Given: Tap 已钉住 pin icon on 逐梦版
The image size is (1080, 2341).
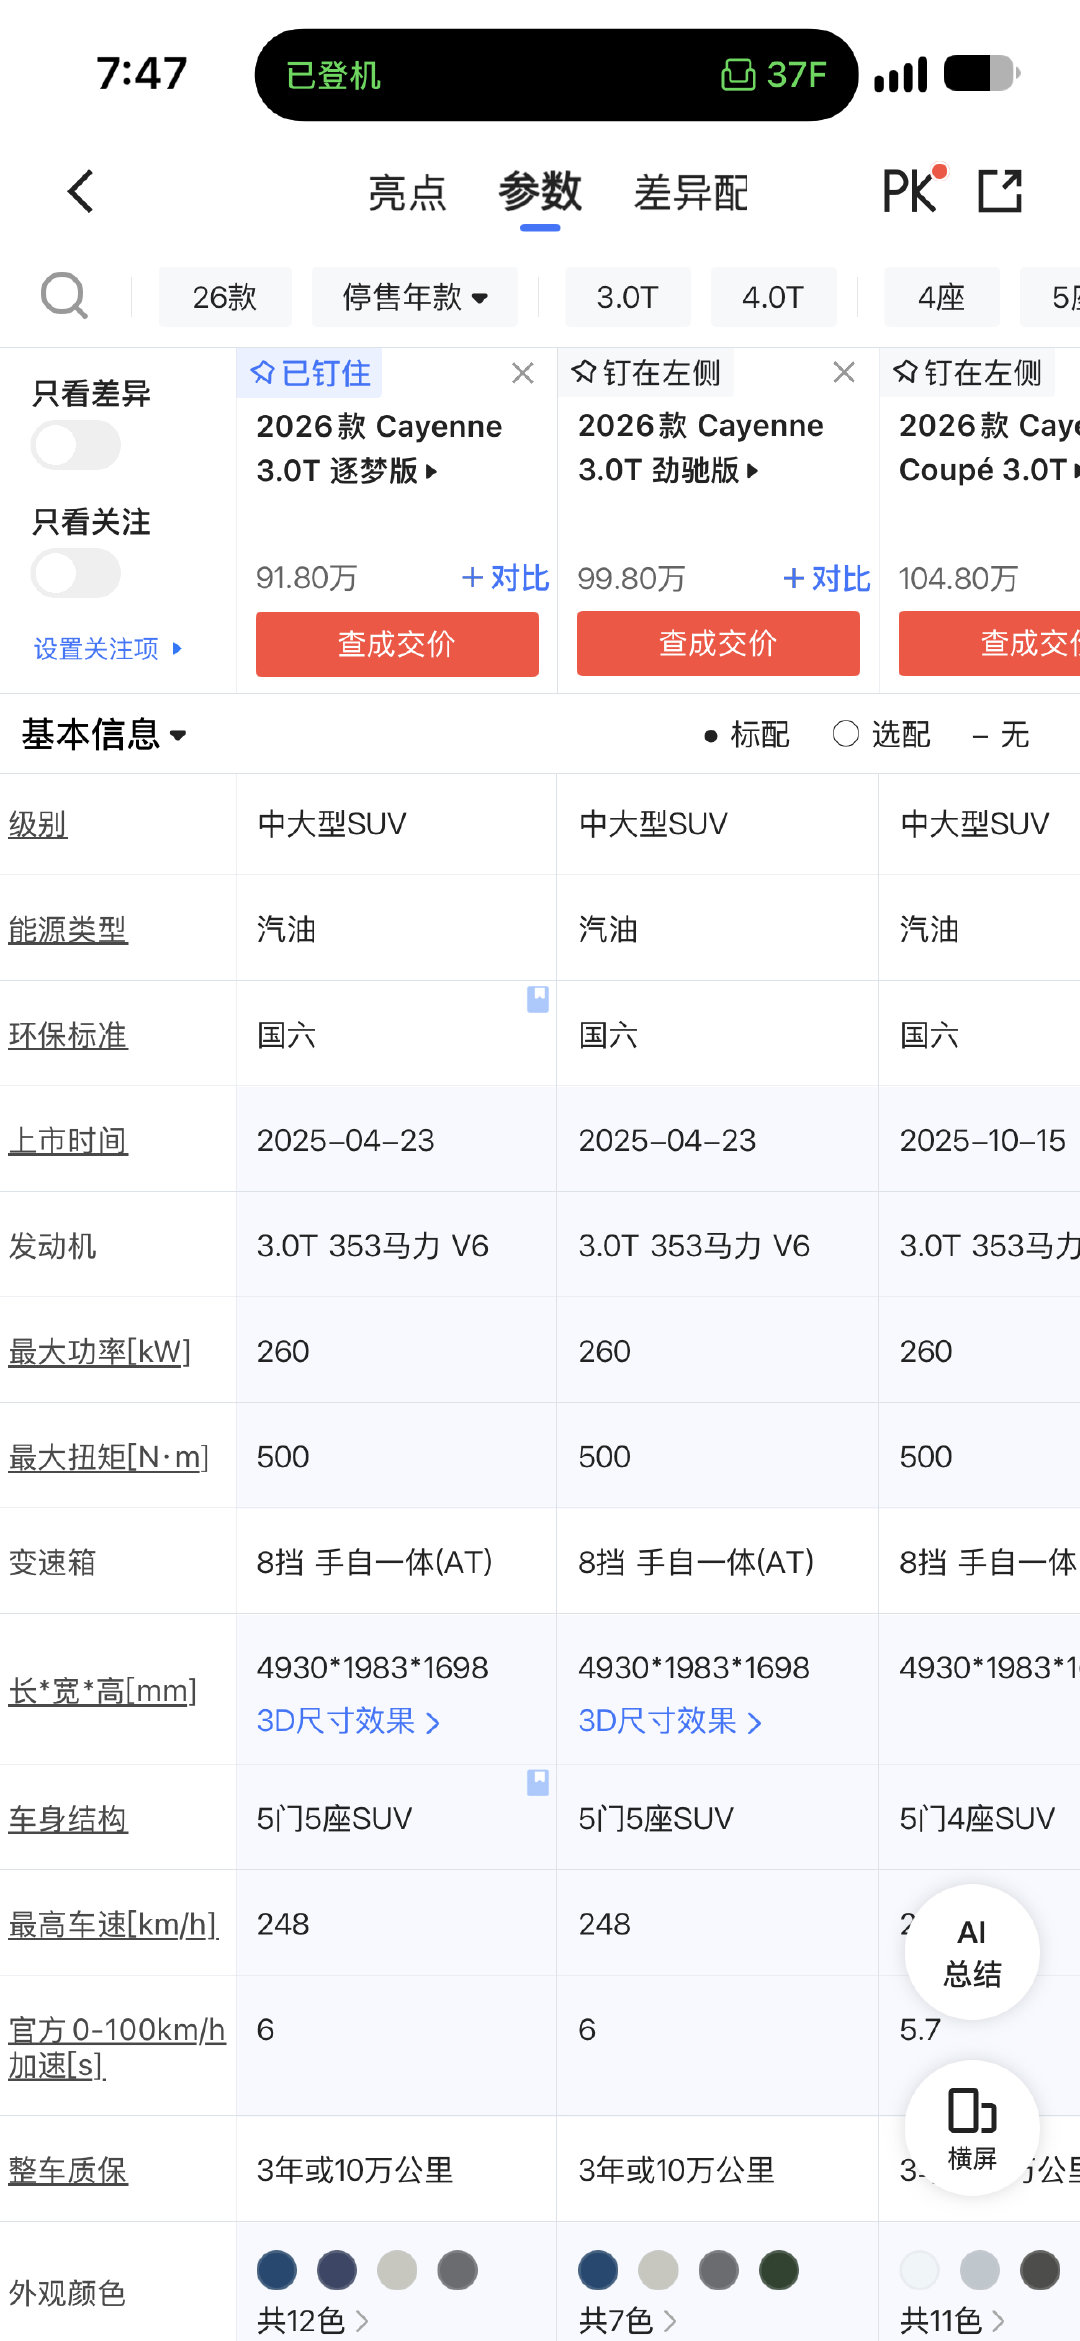Looking at the screenshot, I should [x=310, y=373].
